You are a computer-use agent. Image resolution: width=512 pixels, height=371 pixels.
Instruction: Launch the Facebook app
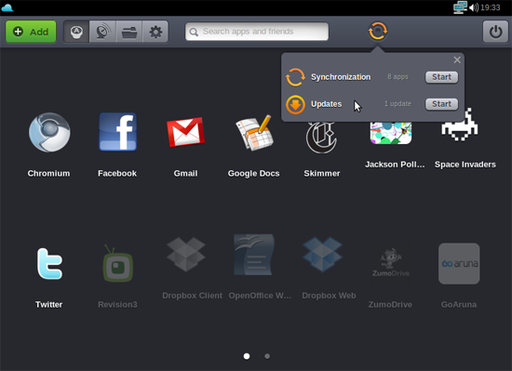point(118,132)
